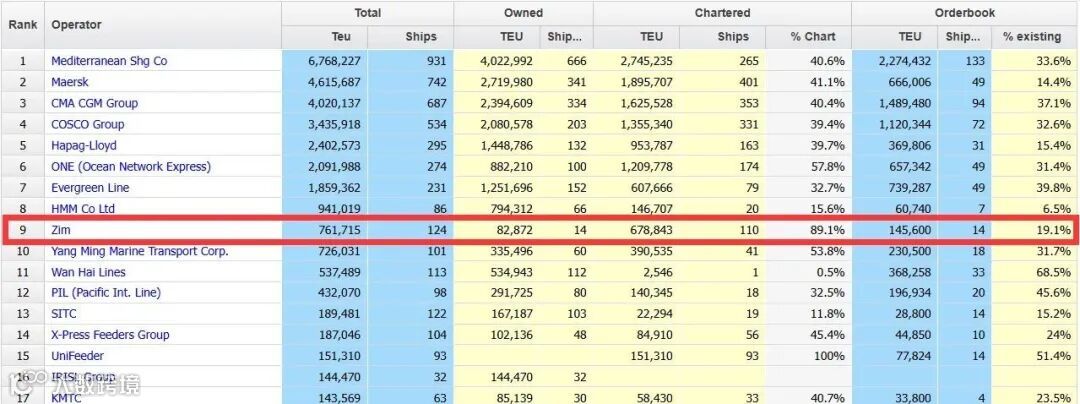1080x404 pixels.
Task: Select the 39.8% existing percentage
Action: 1054,188
